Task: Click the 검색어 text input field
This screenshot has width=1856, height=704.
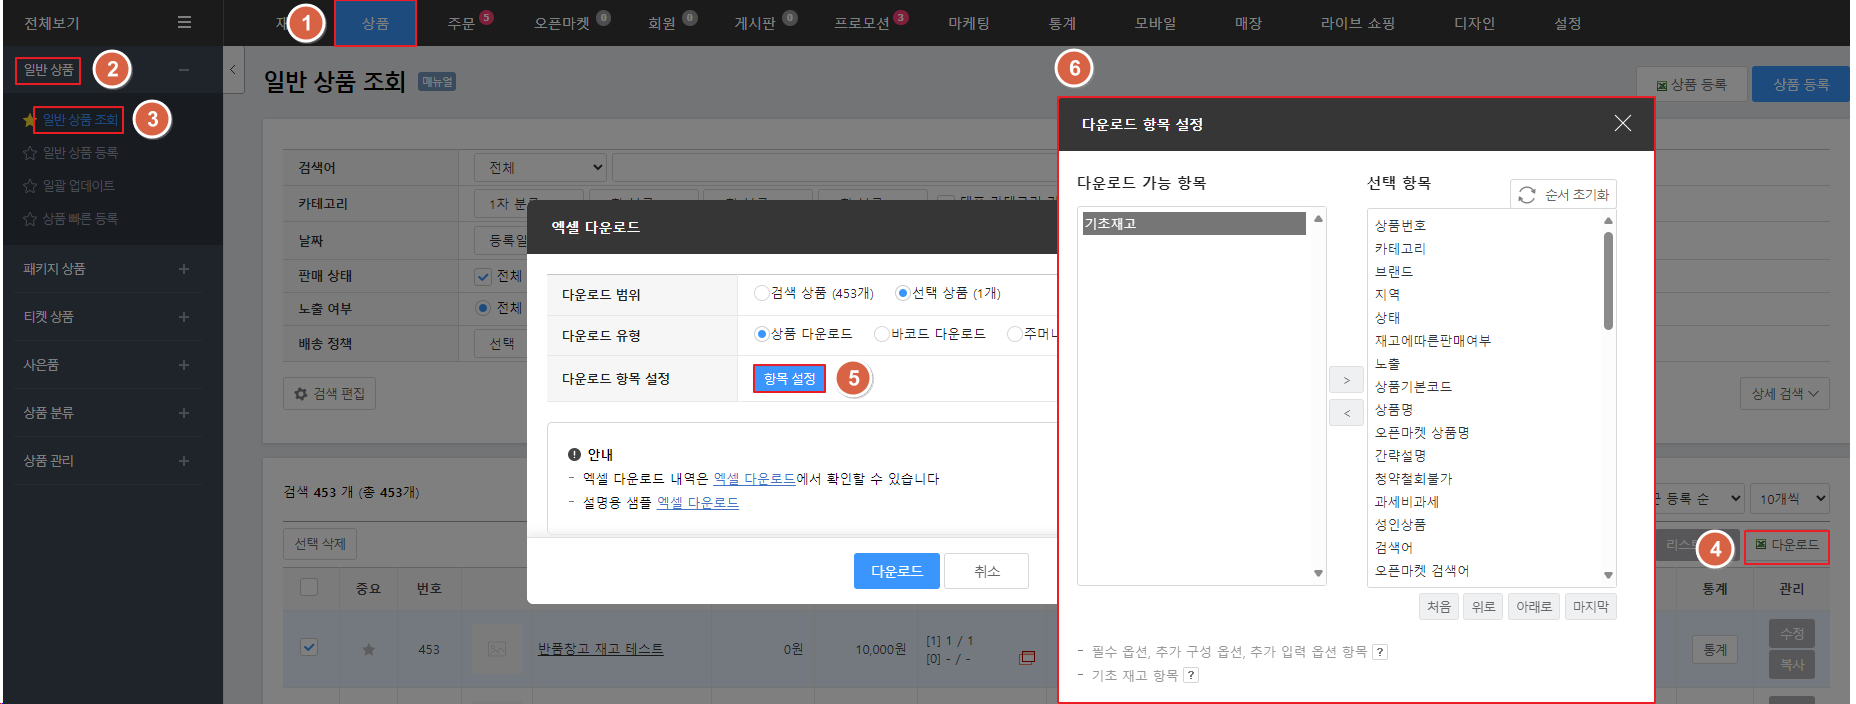Action: [x=834, y=168]
